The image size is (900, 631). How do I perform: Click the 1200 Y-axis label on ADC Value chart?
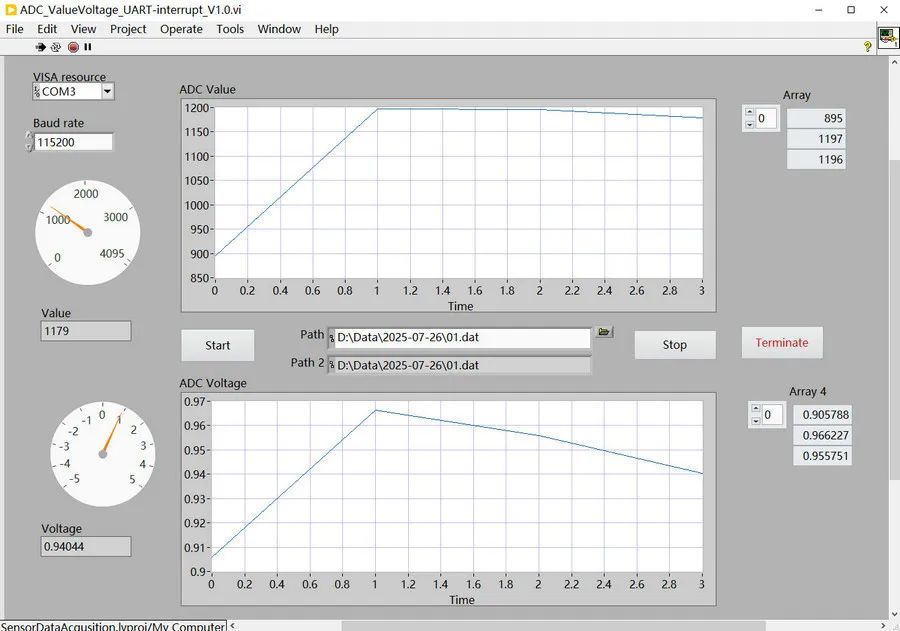point(197,108)
